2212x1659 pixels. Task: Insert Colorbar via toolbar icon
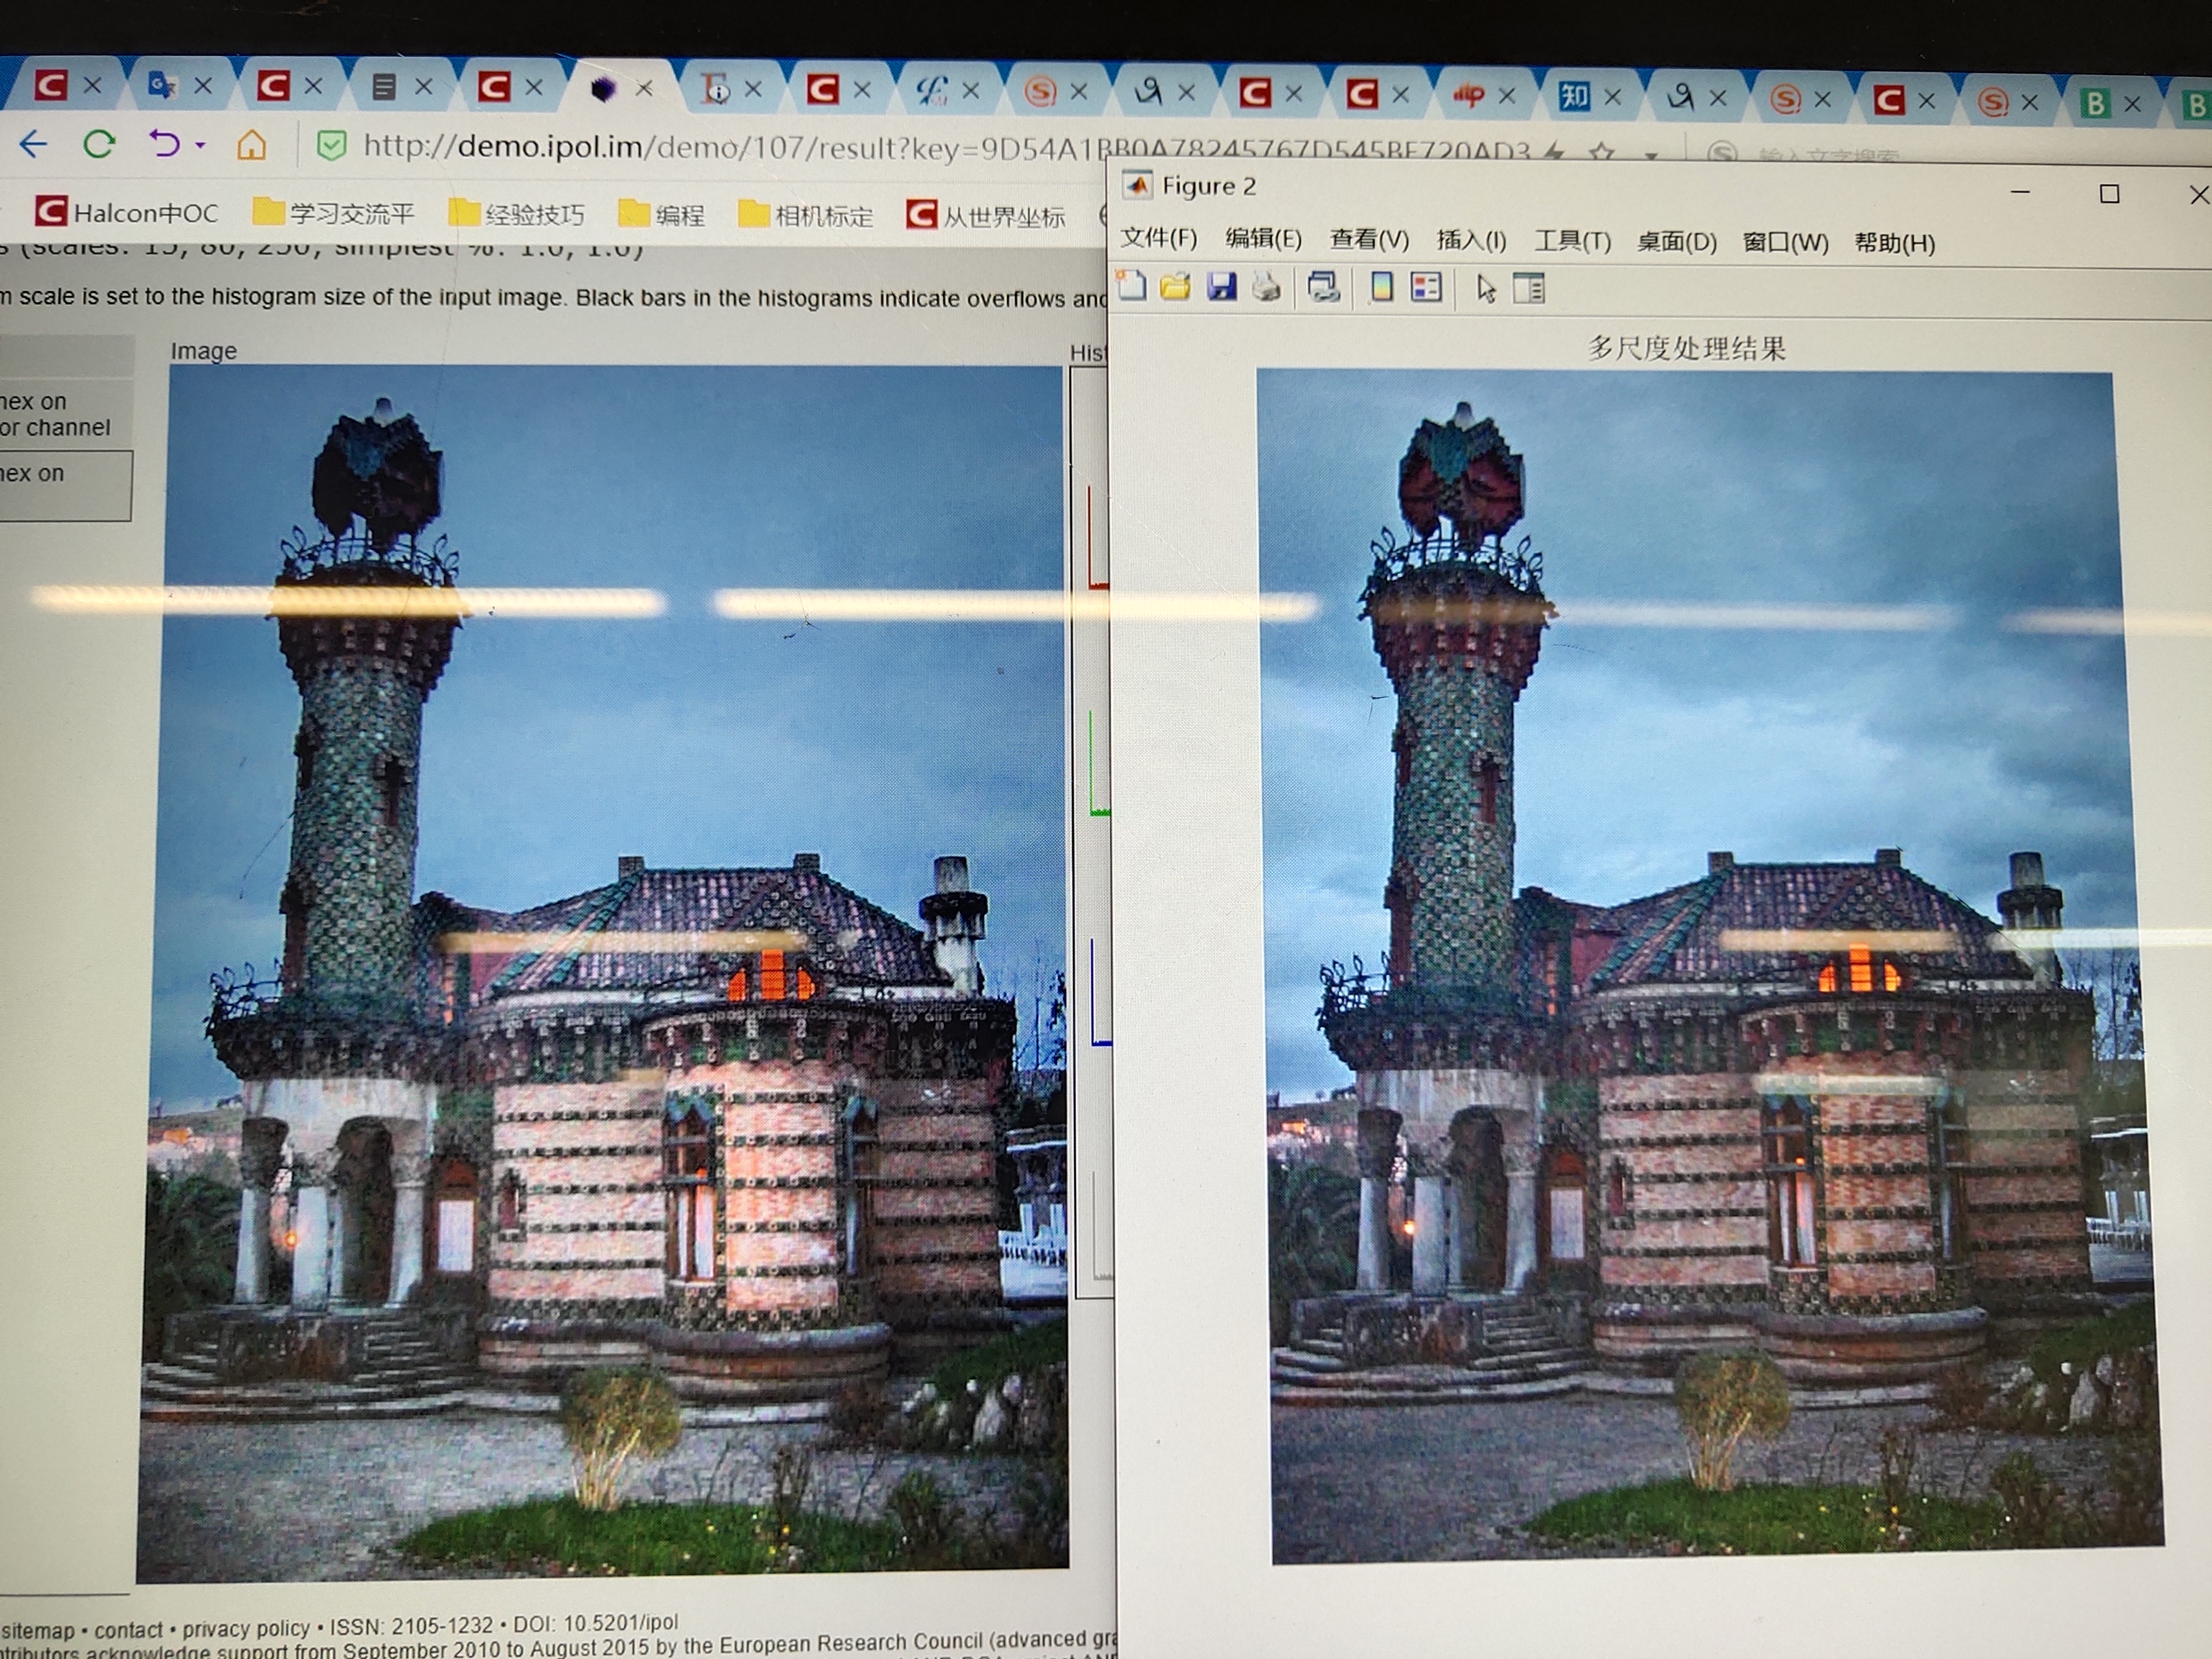(x=1381, y=288)
